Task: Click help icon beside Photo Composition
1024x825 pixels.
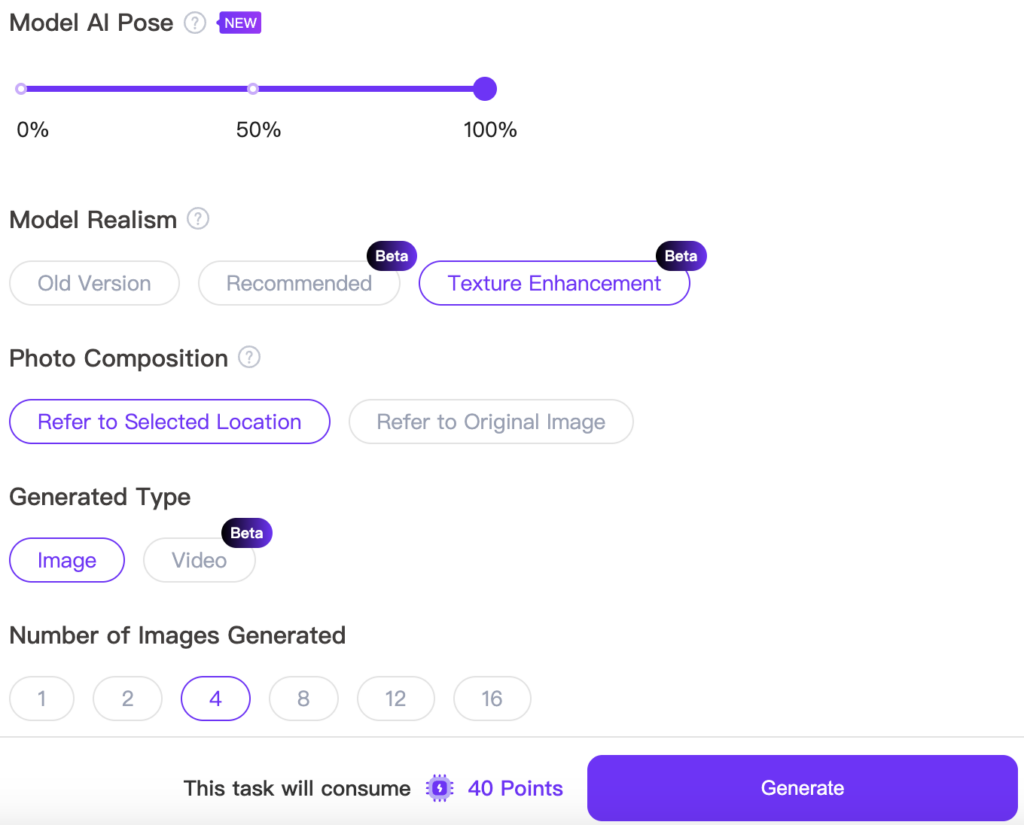Action: pyautogui.click(x=250, y=357)
